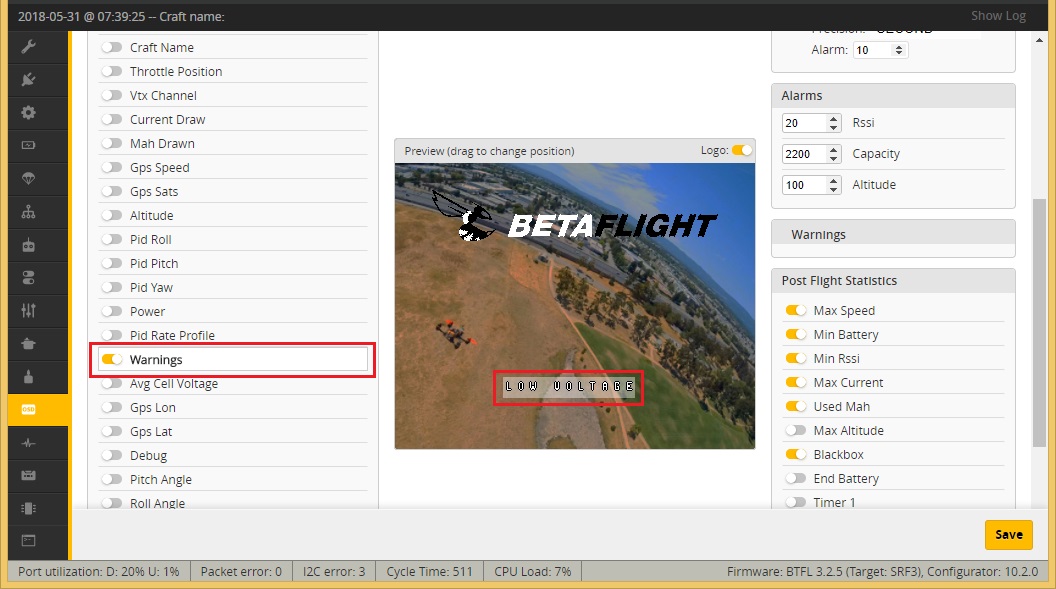Click the Post Flight Statistics header
Screen dimensions: 1056x589
893,281
